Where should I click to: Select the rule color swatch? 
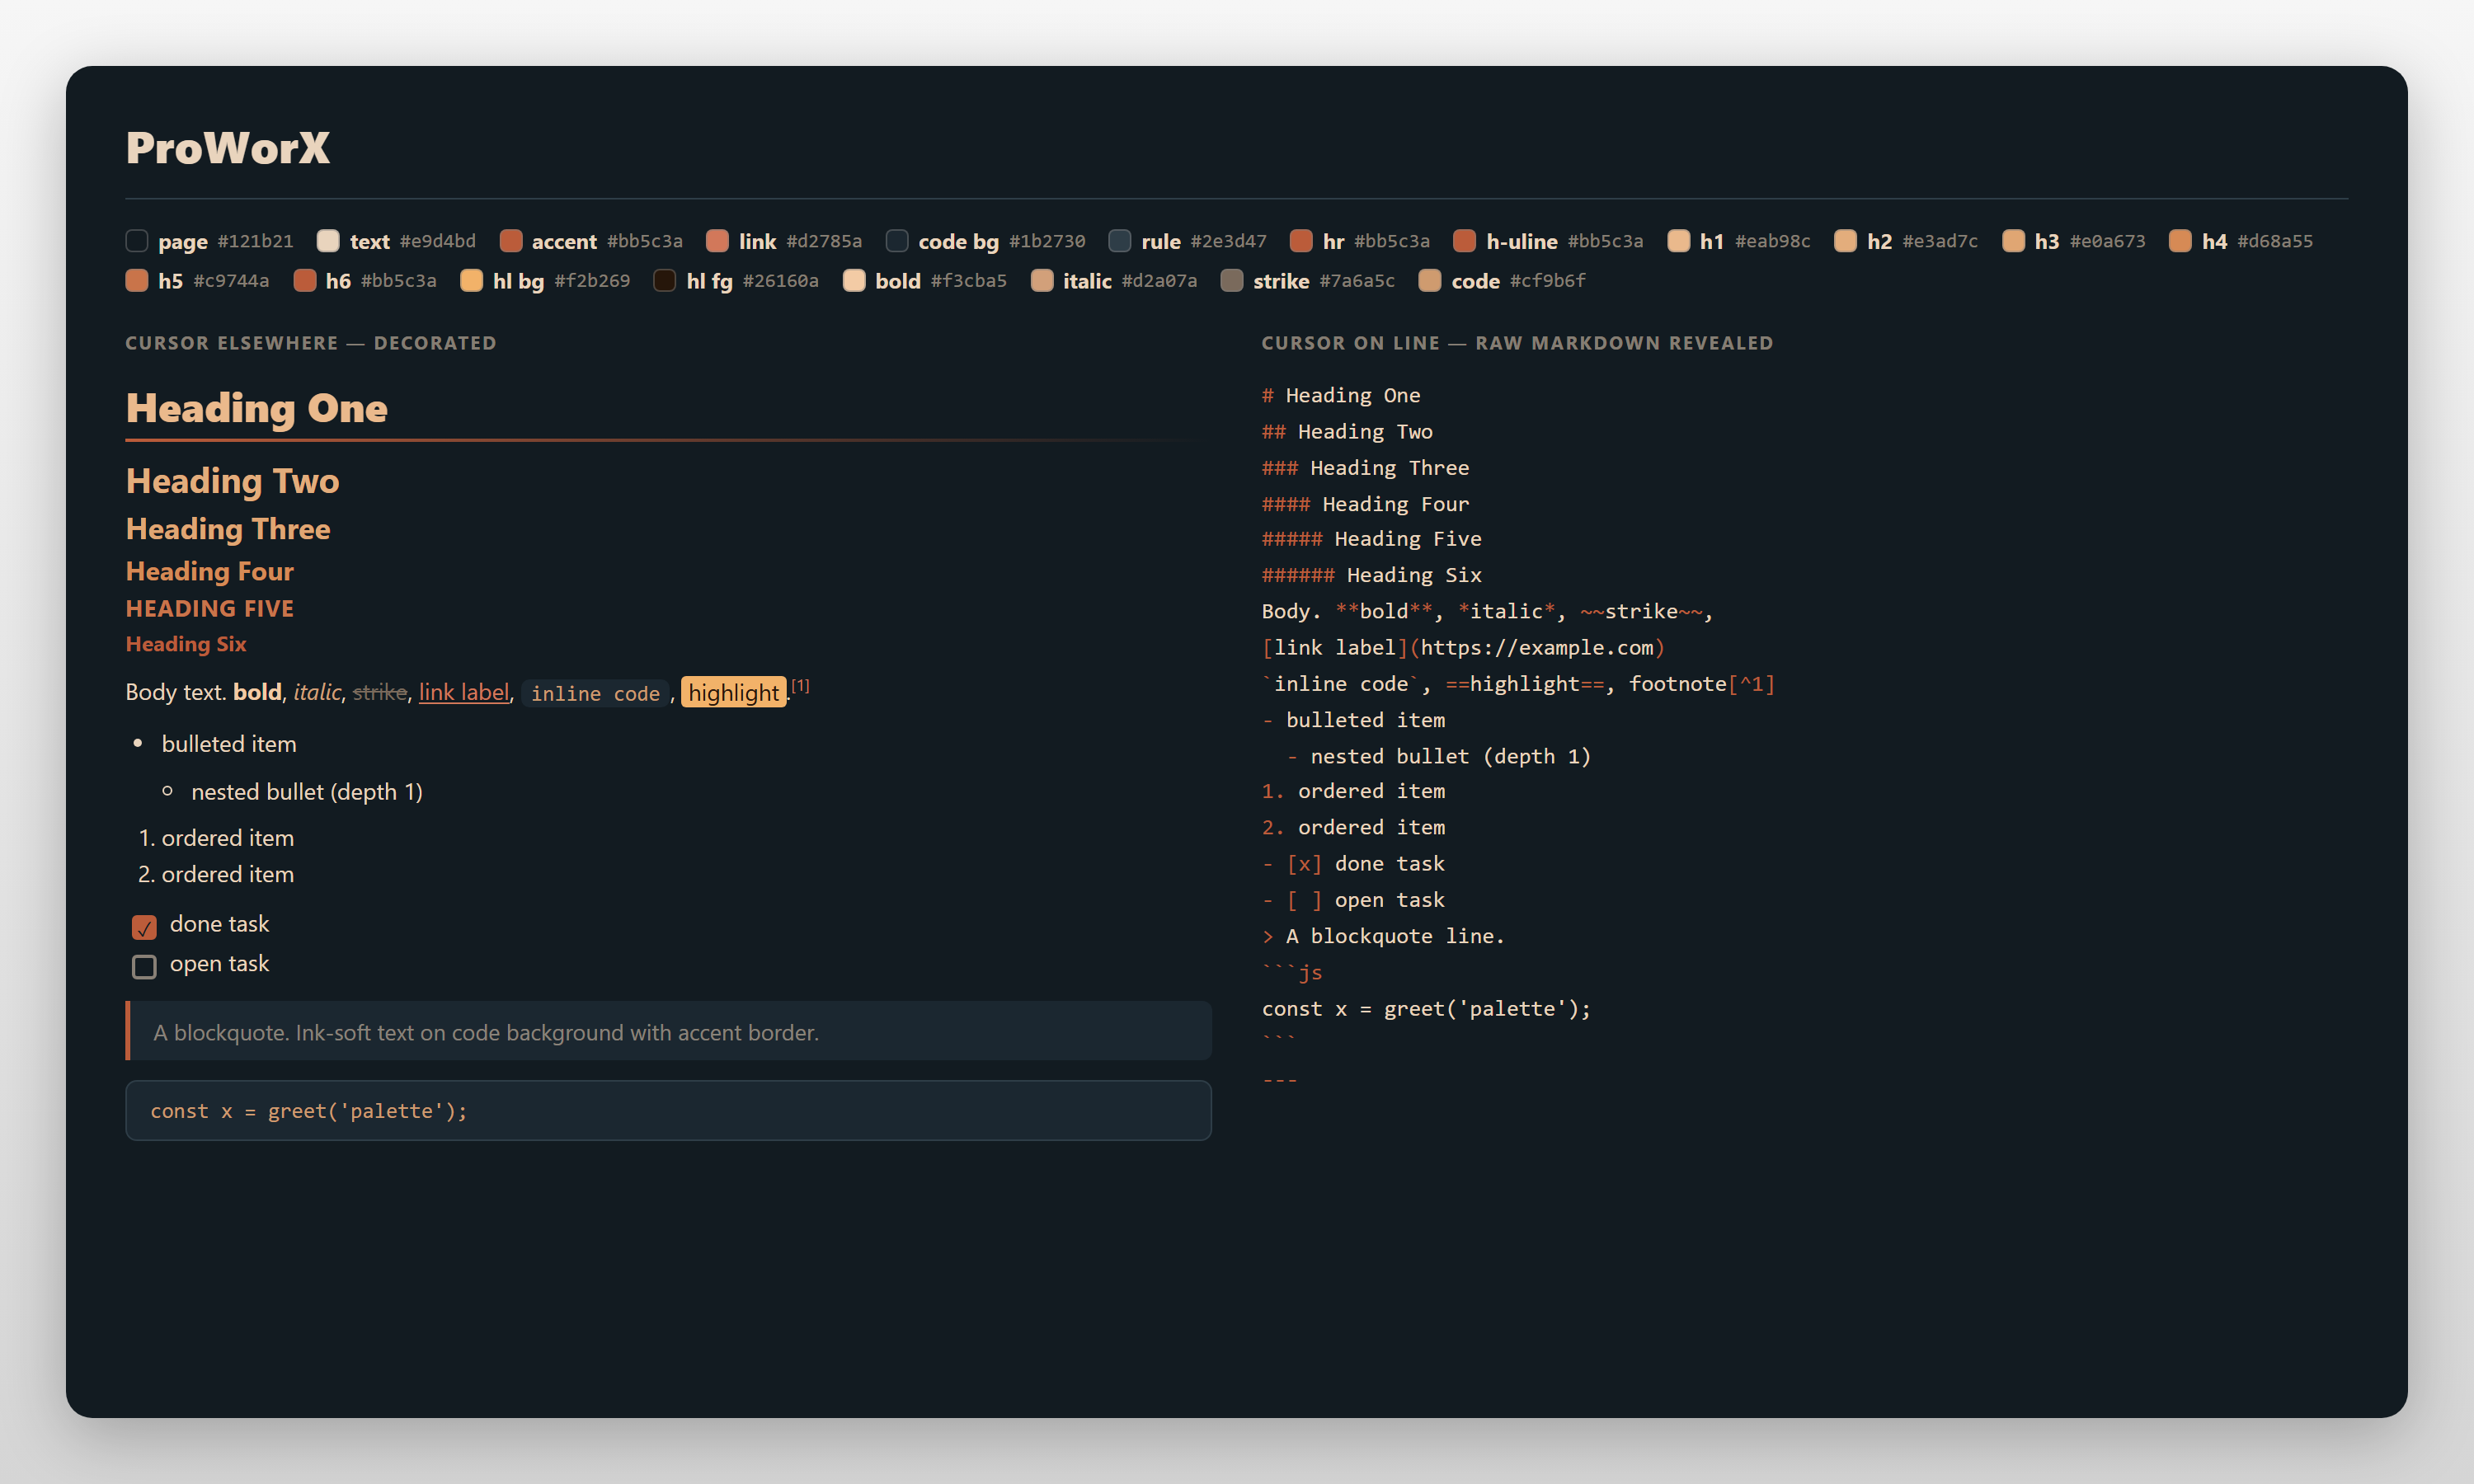tap(1120, 241)
